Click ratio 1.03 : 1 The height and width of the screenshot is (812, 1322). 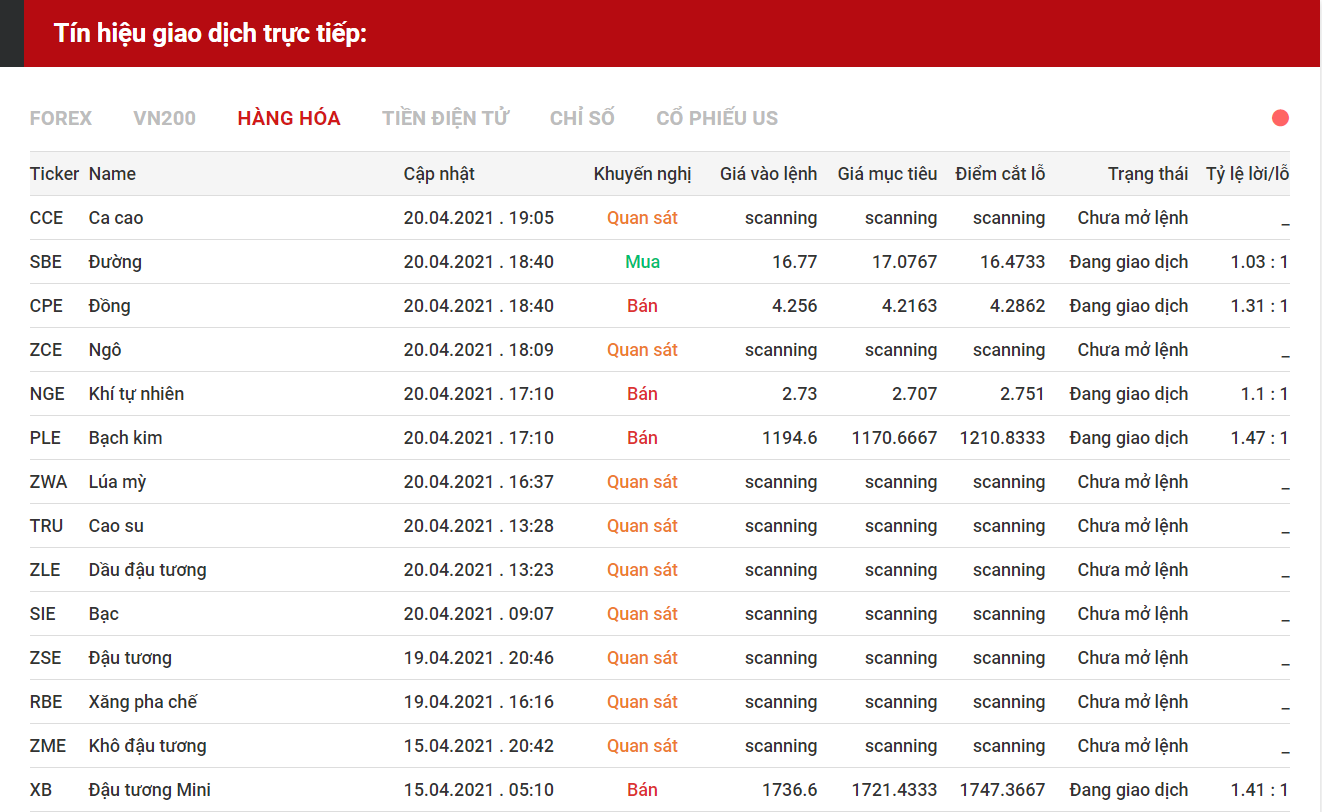[x=1259, y=262]
